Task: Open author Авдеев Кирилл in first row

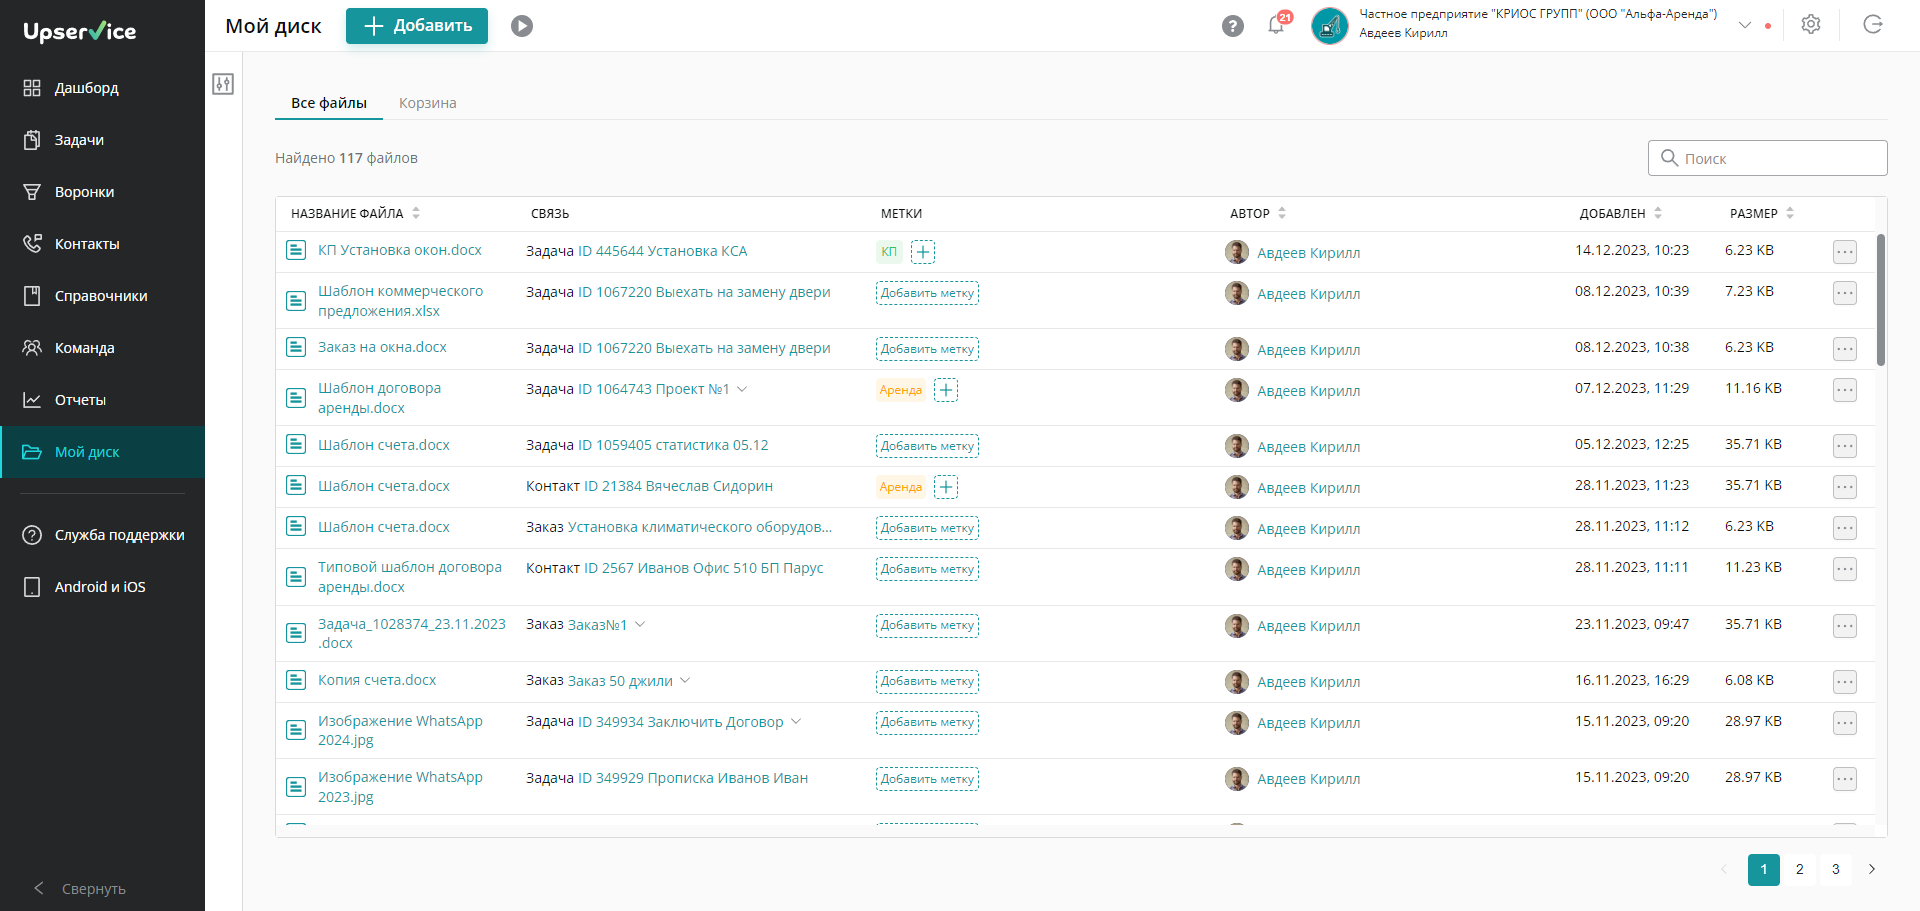Action: coord(1308,253)
